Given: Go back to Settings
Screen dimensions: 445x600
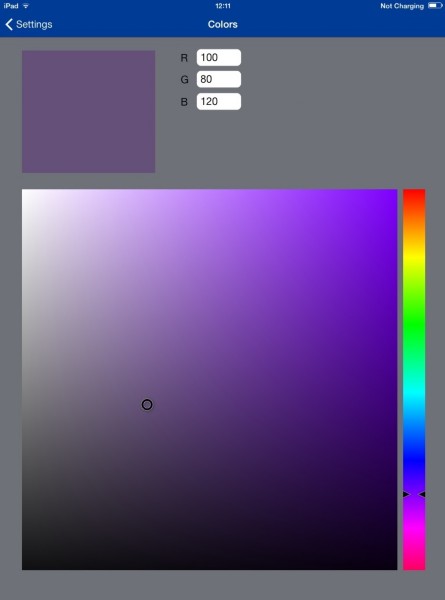Looking at the screenshot, I should coord(29,24).
